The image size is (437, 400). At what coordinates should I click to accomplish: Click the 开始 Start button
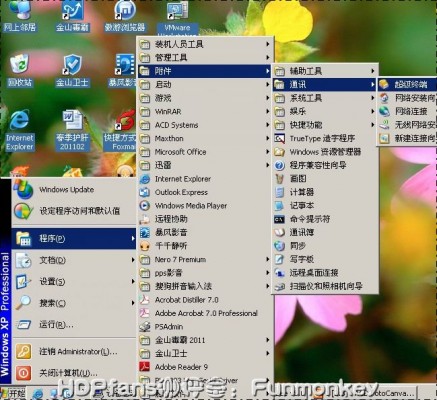[x=13, y=393]
